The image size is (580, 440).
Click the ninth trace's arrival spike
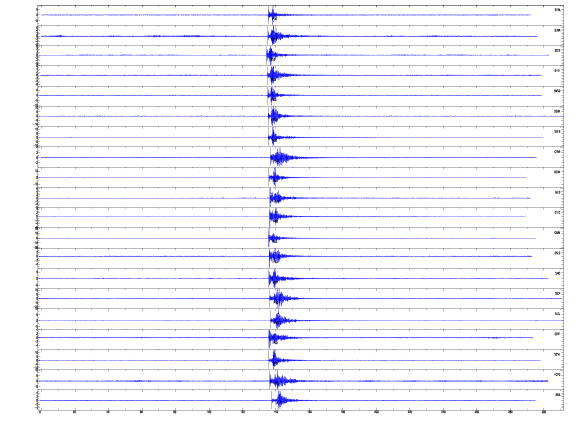pyautogui.click(x=274, y=177)
